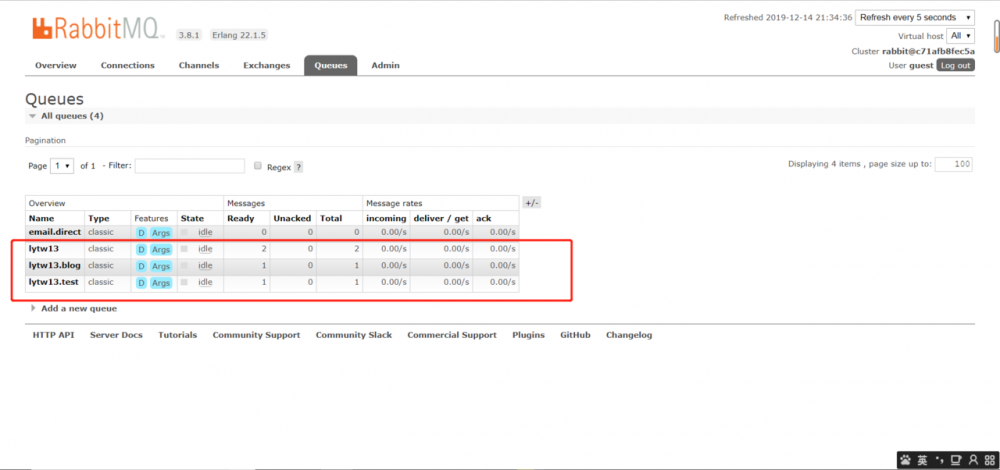Sort queues by the Name column header
This screenshot has width=1000, height=470.
pos(41,218)
